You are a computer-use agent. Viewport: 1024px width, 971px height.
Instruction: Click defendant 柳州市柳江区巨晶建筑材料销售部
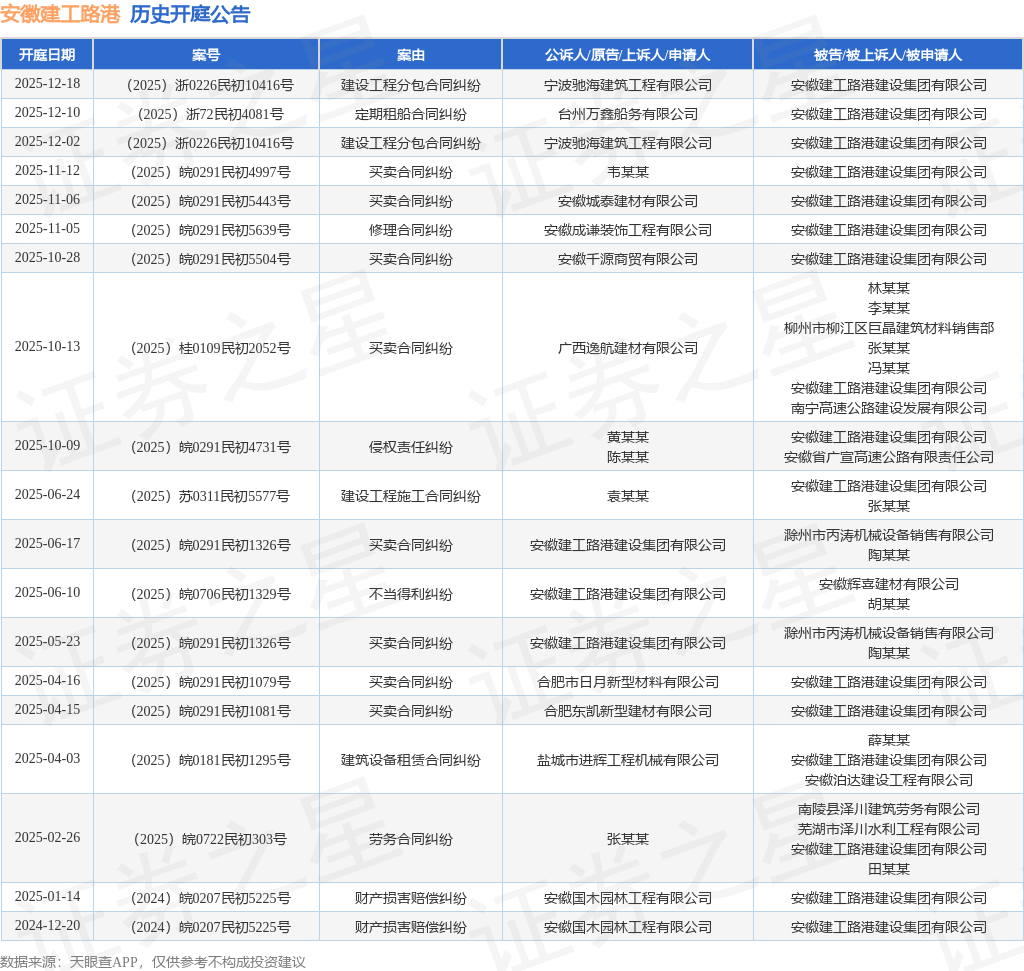point(888,328)
